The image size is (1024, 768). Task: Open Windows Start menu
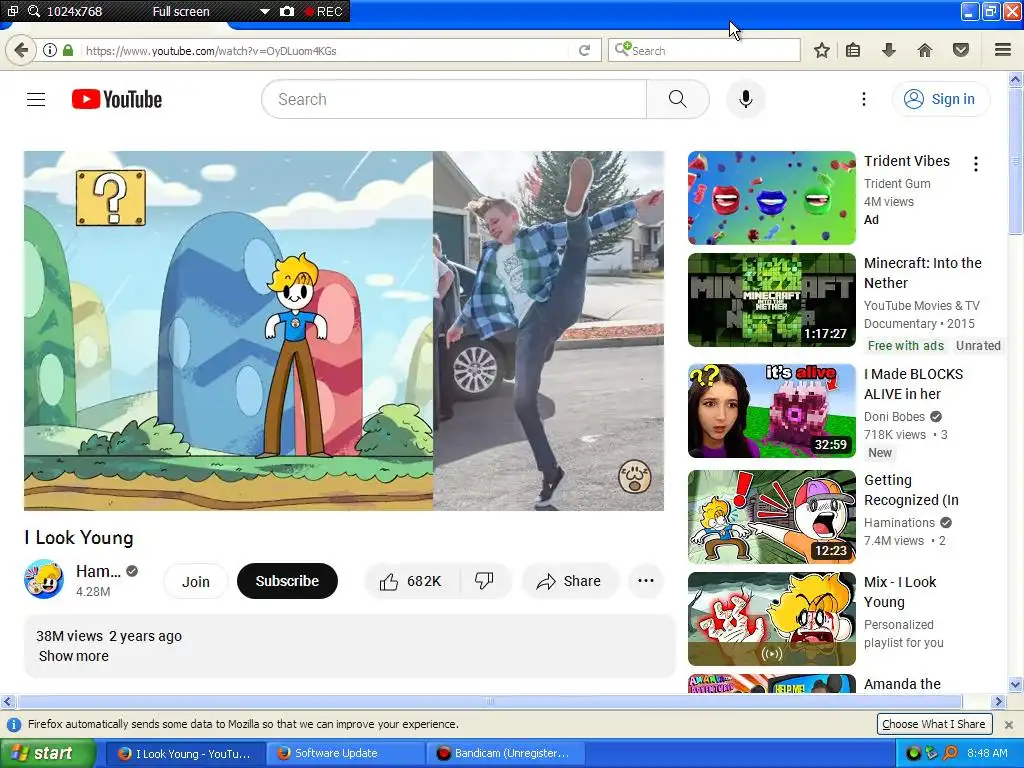coord(46,753)
